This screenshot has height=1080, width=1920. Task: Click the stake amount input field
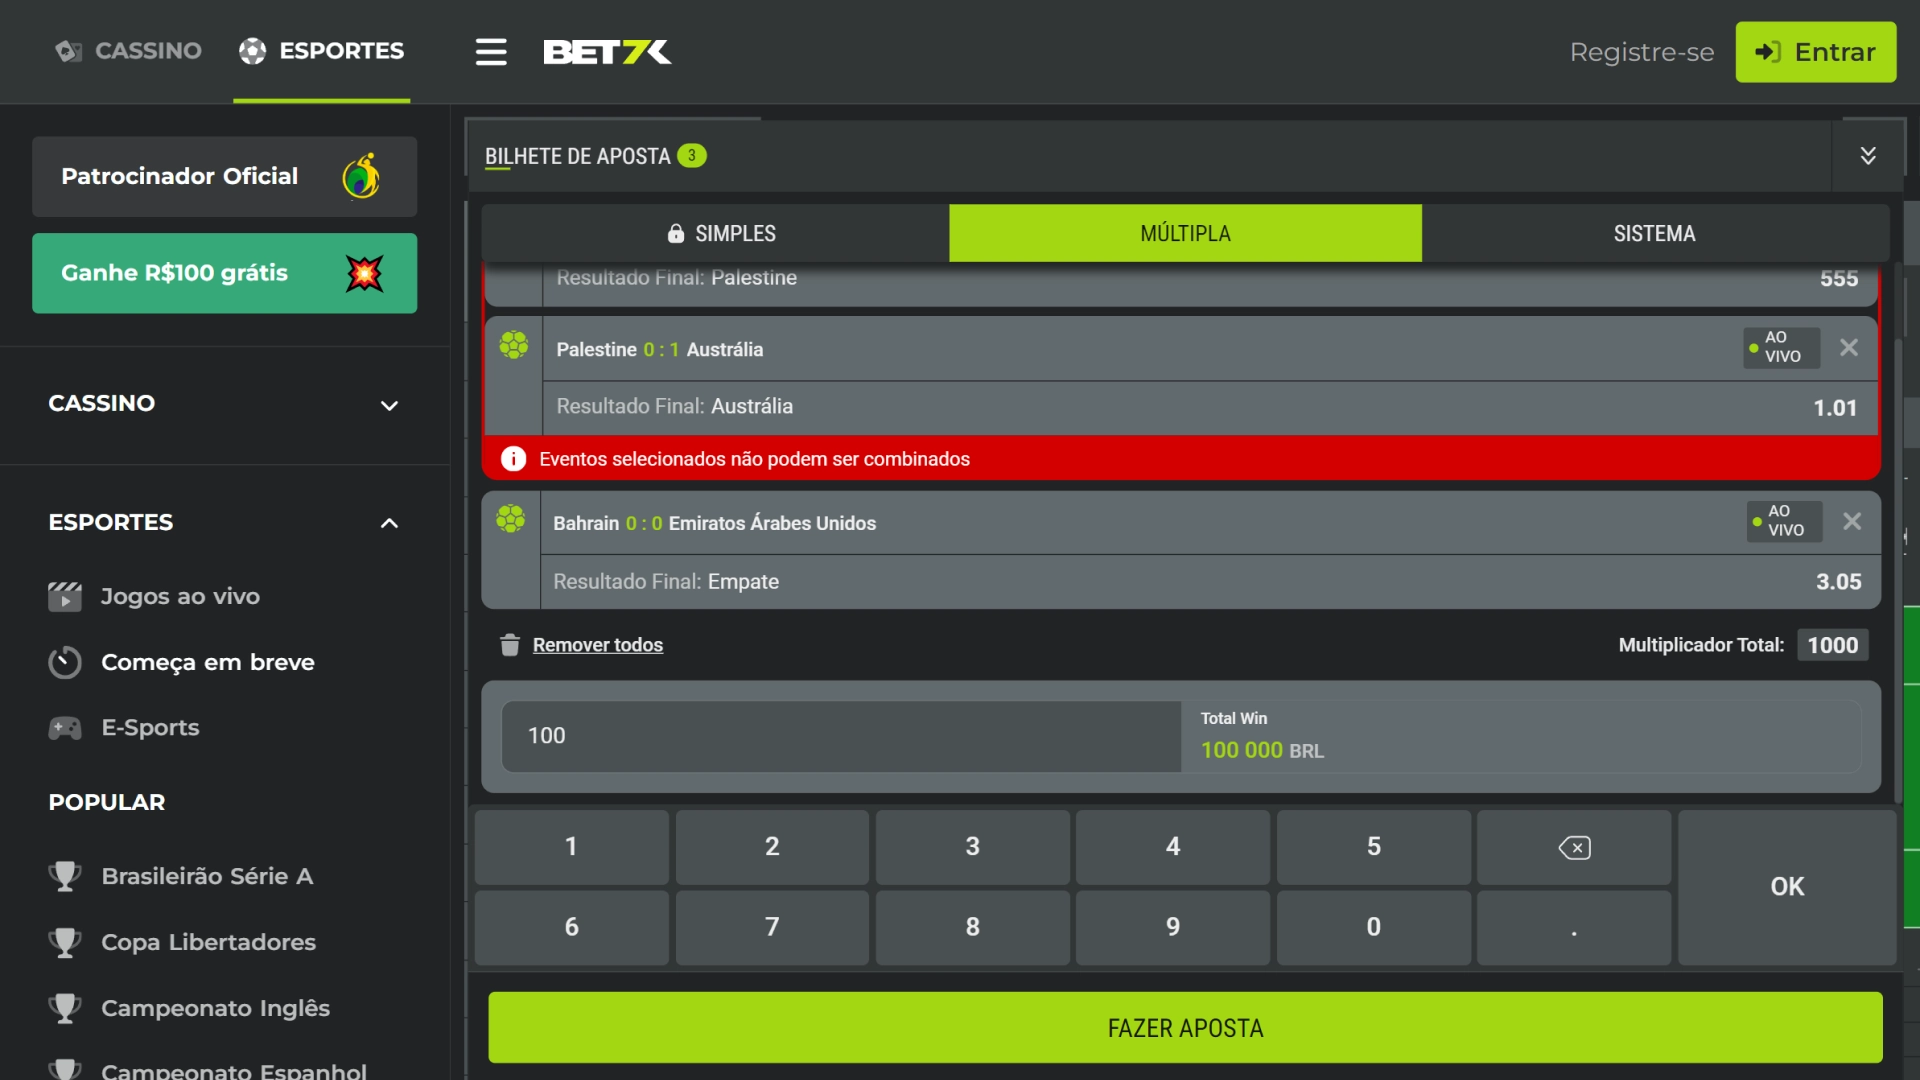(x=840, y=736)
